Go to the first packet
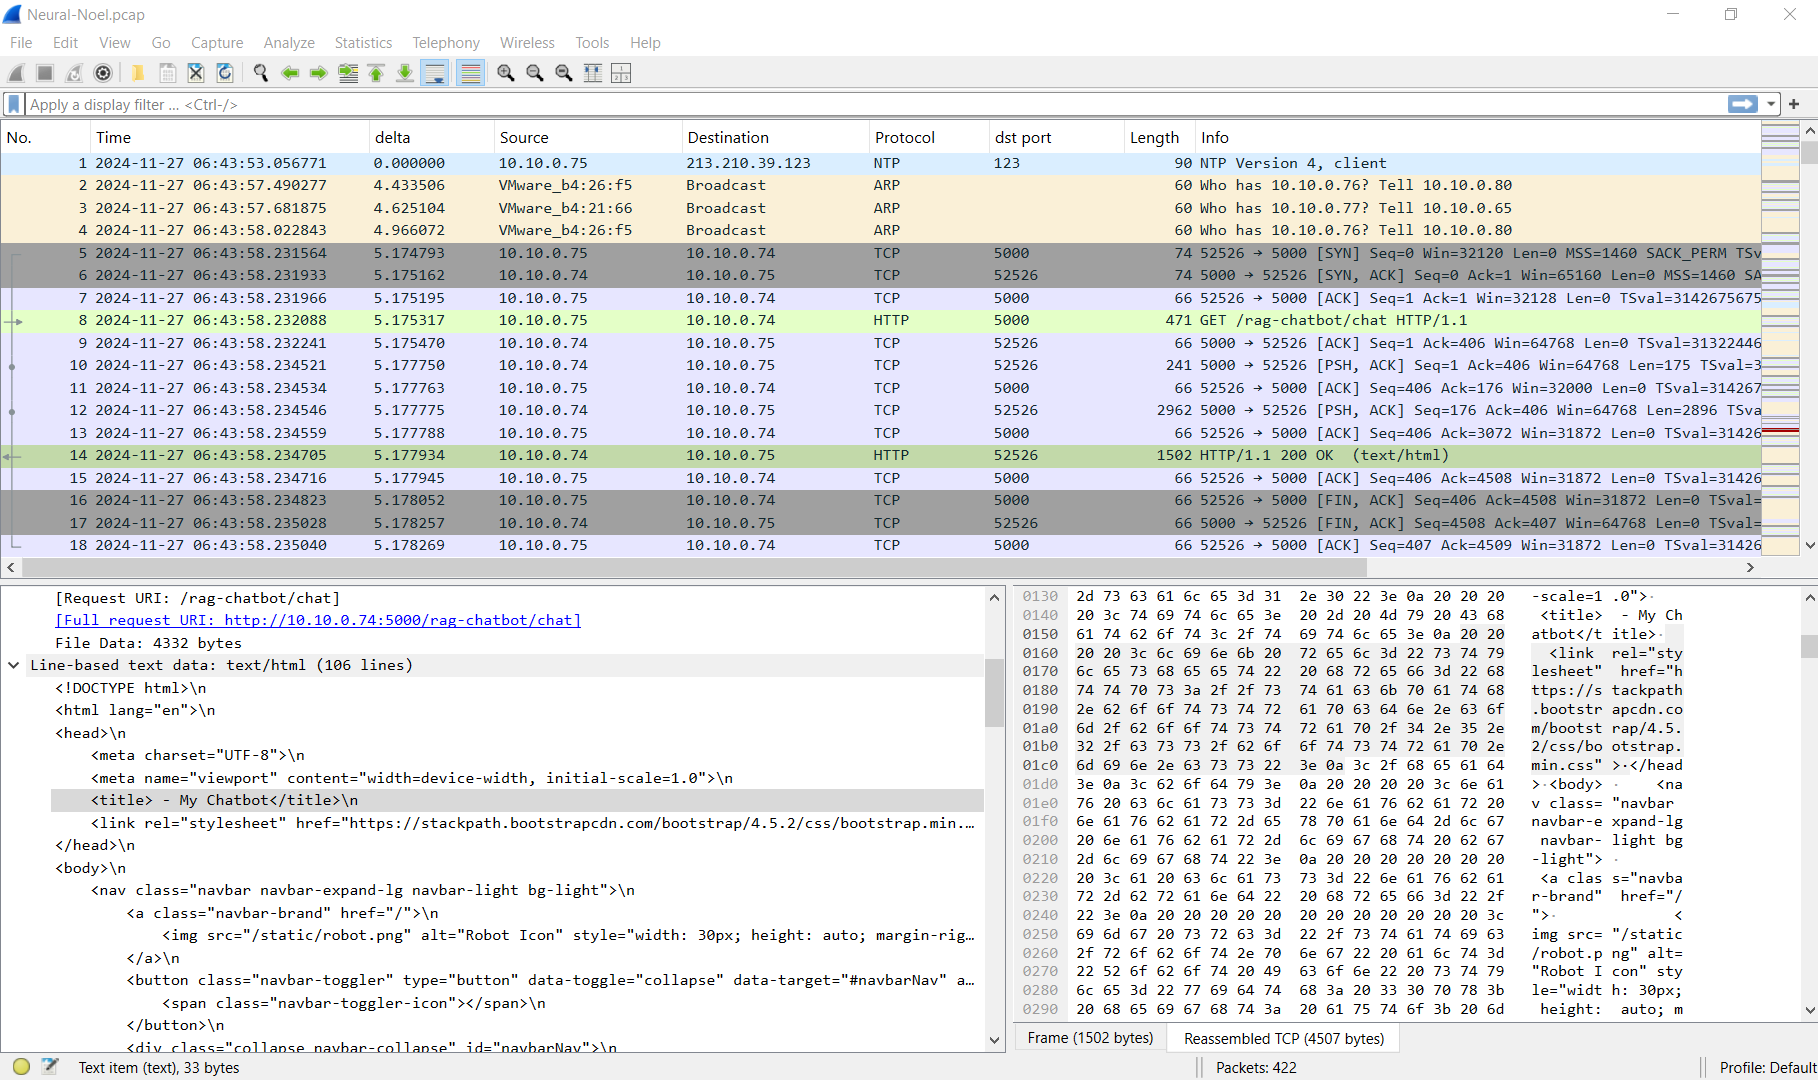 (376, 73)
